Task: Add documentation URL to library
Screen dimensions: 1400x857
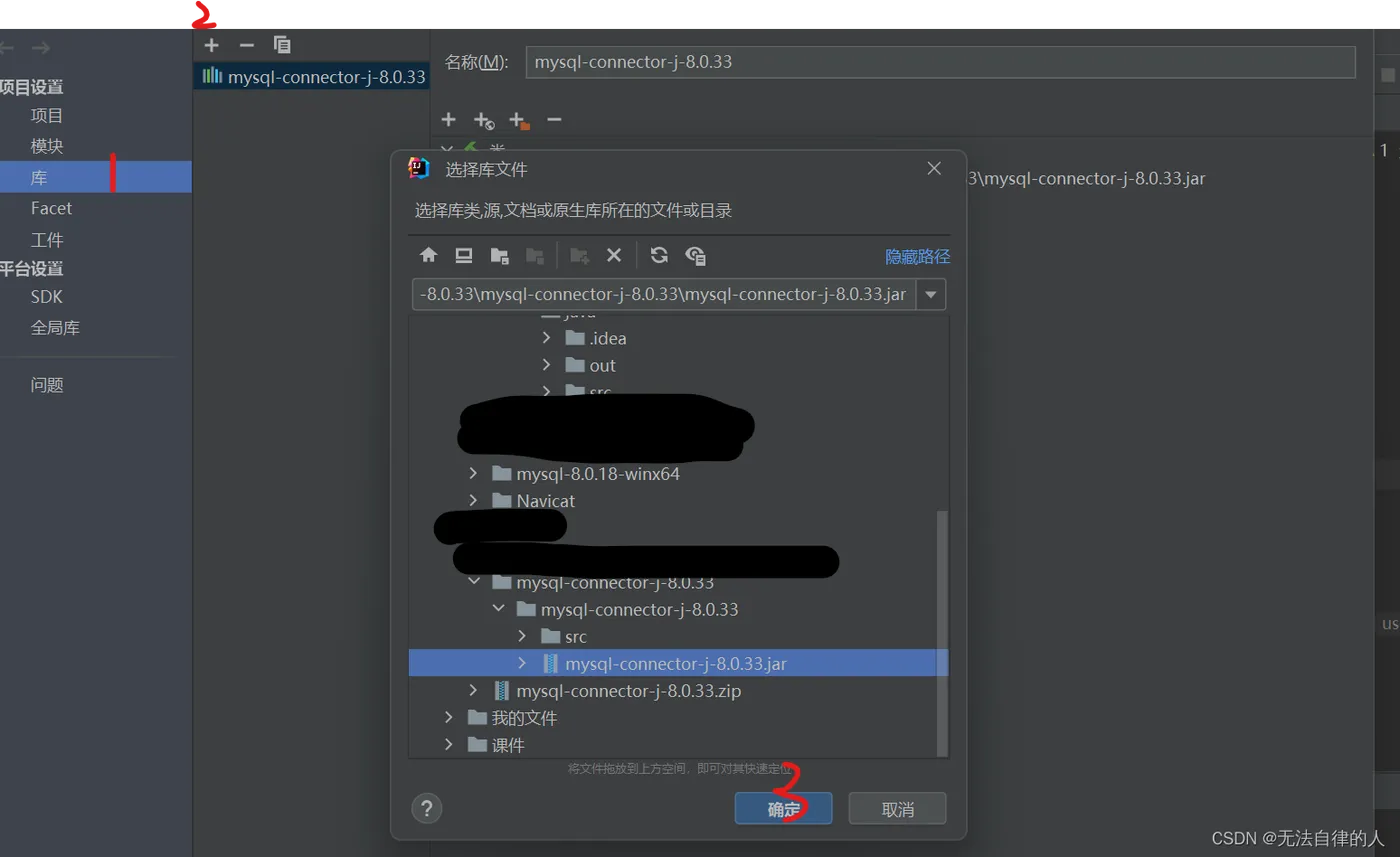Action: [x=484, y=121]
